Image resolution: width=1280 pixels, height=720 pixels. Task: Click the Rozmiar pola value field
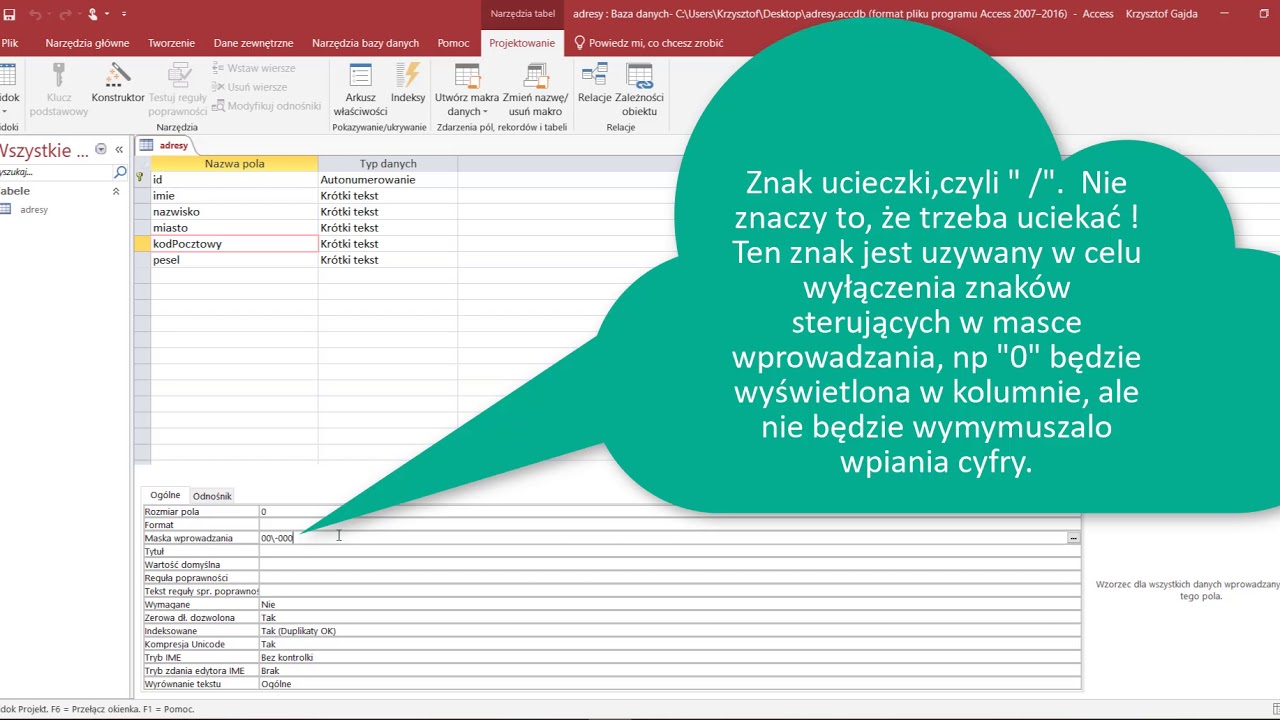click(x=669, y=512)
